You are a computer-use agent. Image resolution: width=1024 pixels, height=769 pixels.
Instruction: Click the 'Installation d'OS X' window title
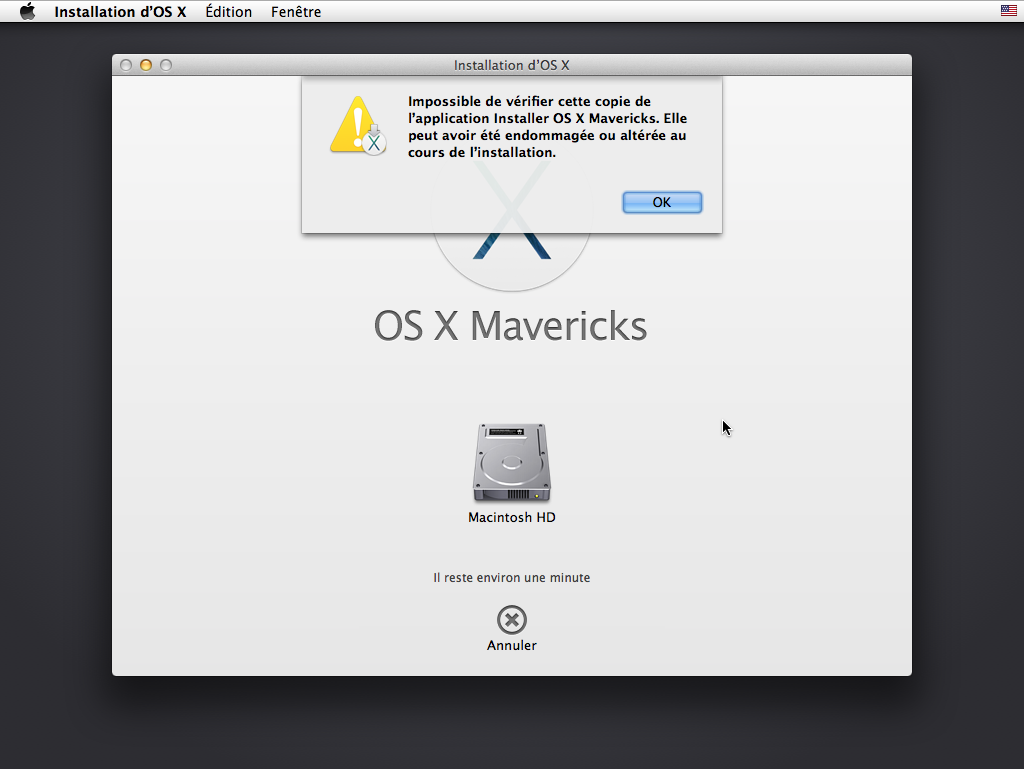pos(512,65)
